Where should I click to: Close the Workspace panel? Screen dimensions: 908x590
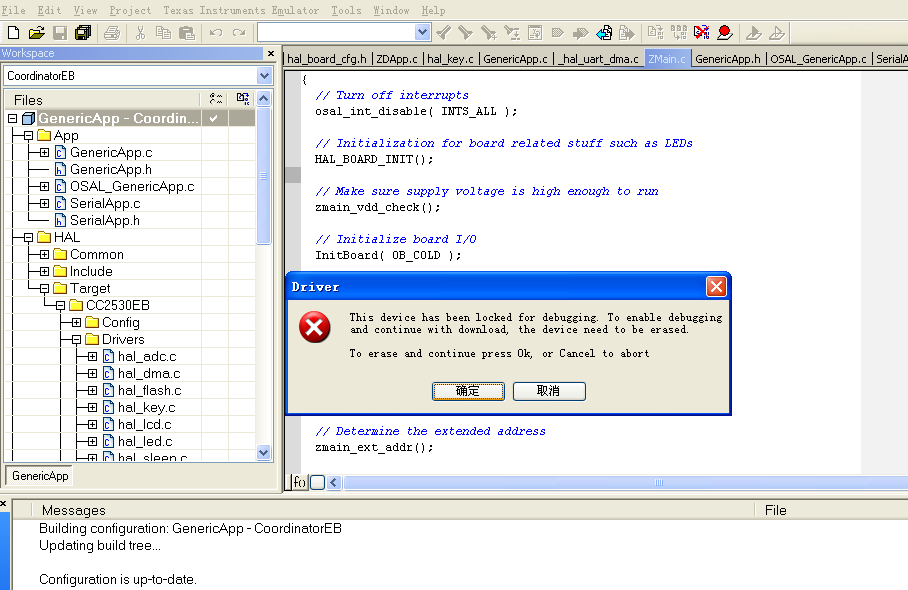(x=270, y=53)
